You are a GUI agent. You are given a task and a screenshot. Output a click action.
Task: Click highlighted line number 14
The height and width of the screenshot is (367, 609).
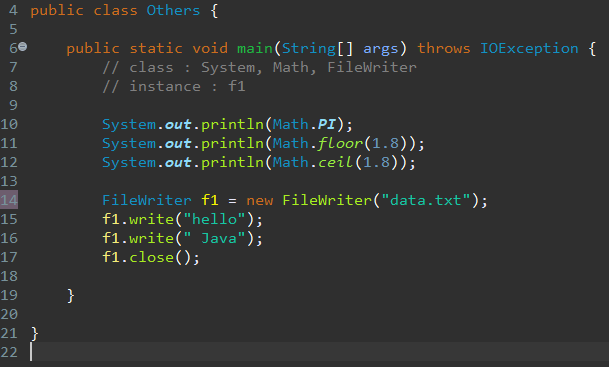[9, 200]
